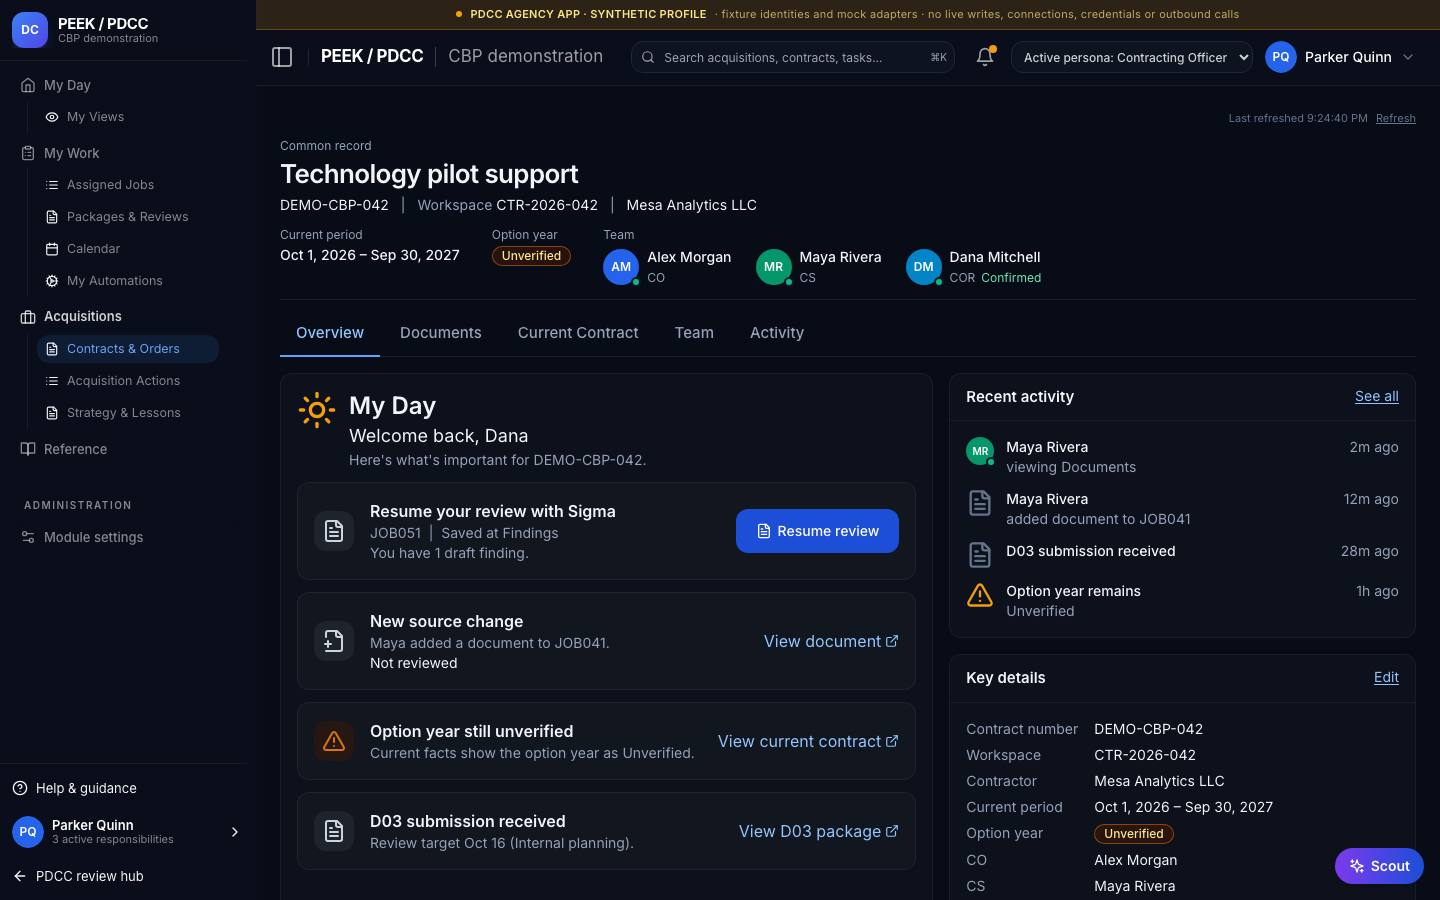
Task: Open the Current Contract tab
Action: tap(578, 333)
